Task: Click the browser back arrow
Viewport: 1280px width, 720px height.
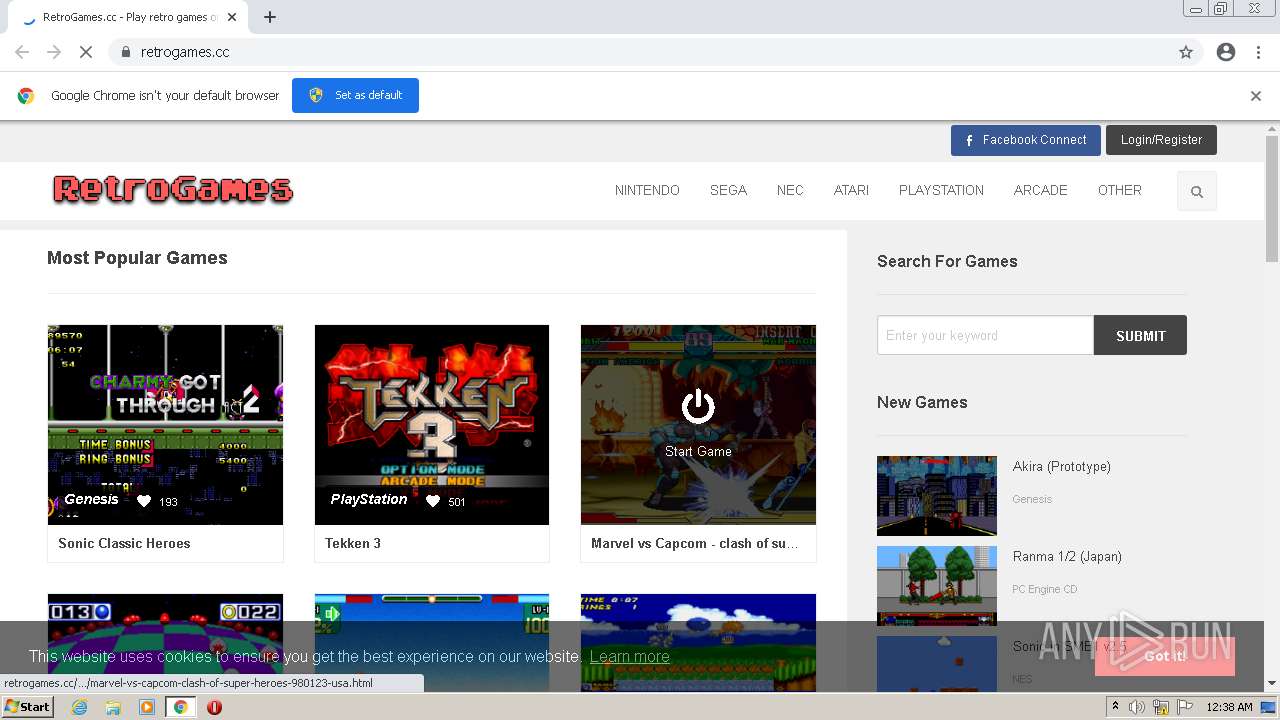Action: click(22, 52)
